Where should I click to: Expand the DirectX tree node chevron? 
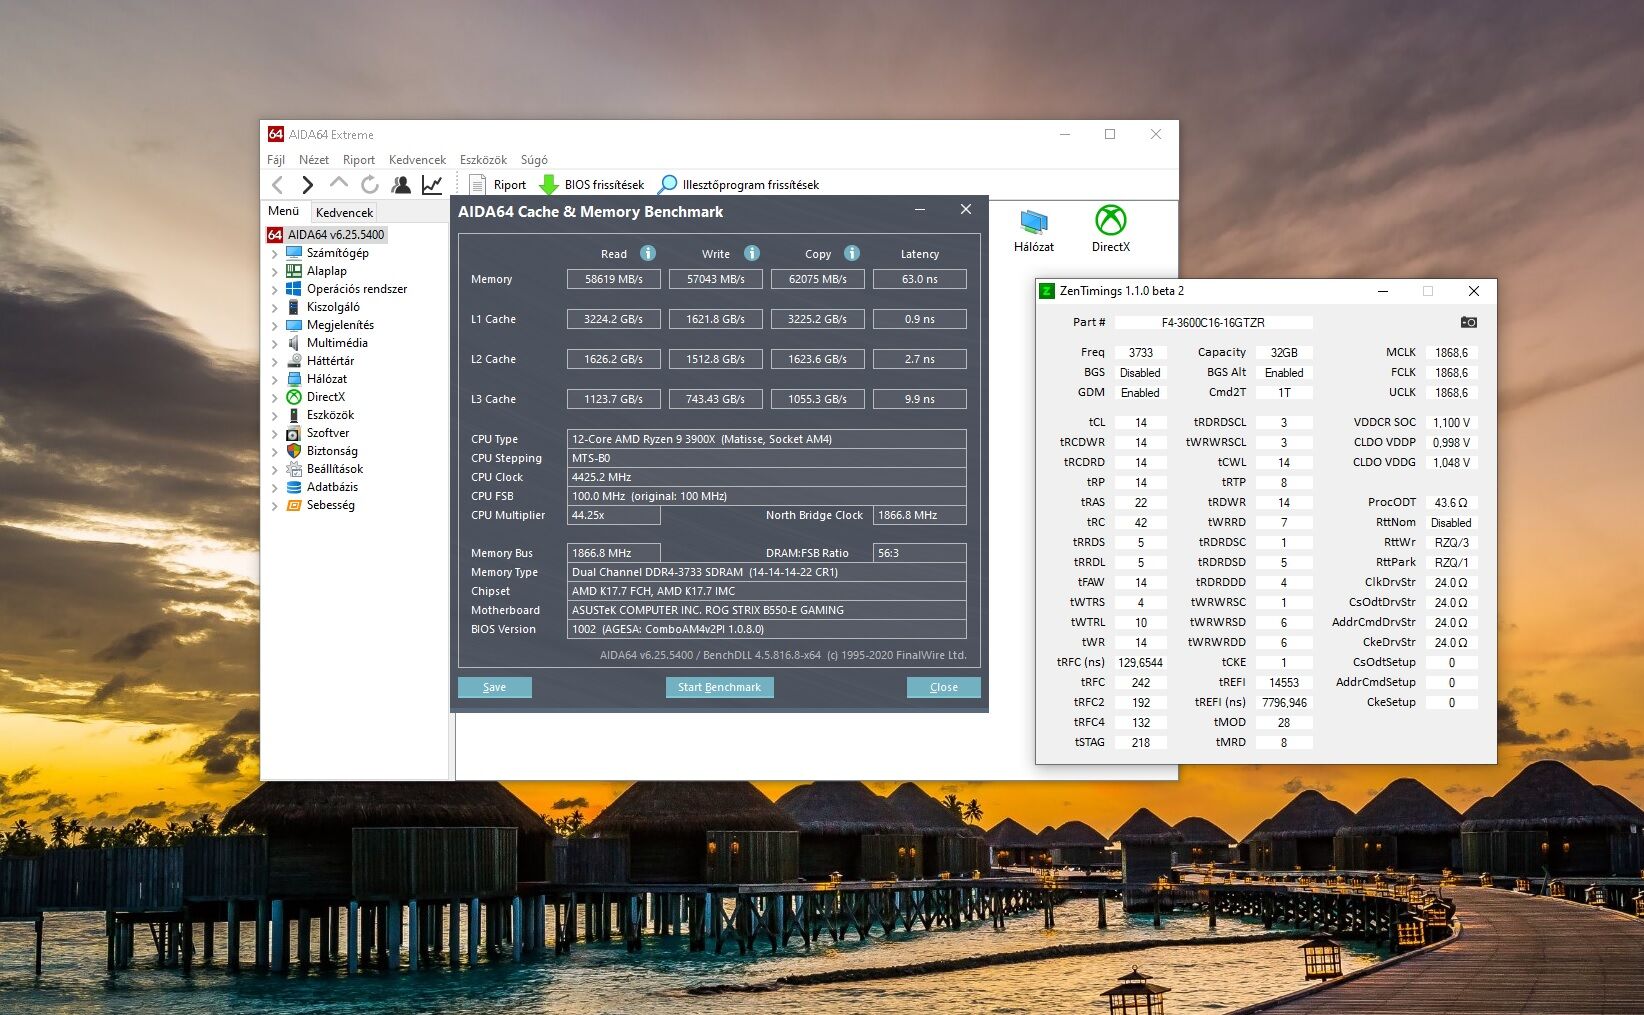coord(275,398)
